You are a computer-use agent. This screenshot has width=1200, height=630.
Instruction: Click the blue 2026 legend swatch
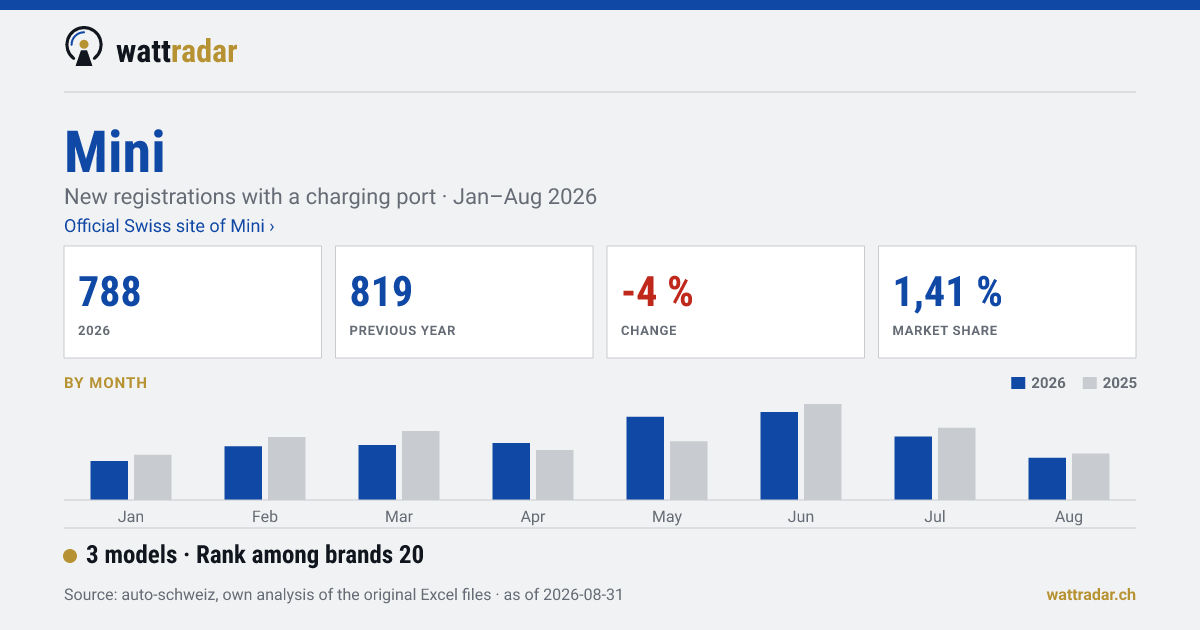coord(1019,383)
